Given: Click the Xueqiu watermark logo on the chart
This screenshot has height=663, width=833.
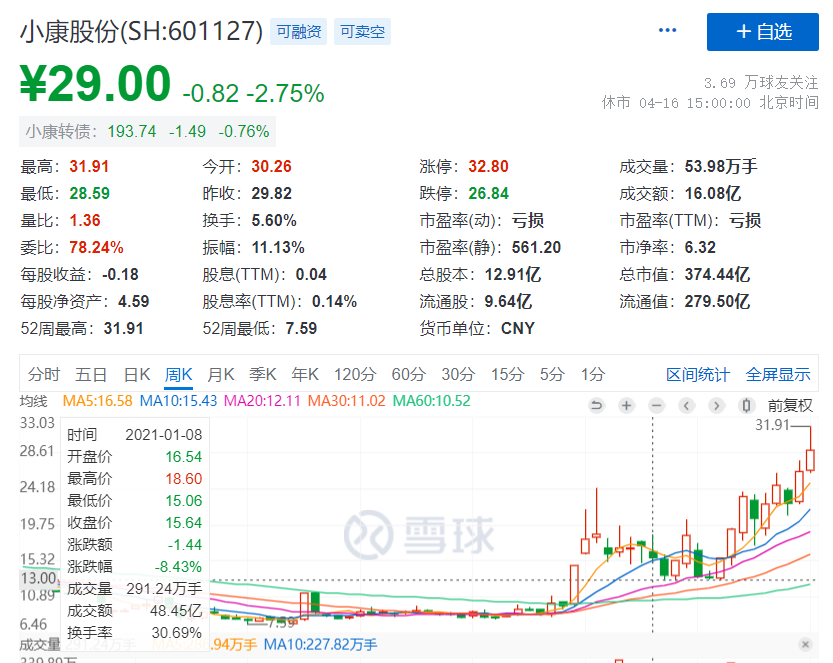Looking at the screenshot, I should (420, 535).
